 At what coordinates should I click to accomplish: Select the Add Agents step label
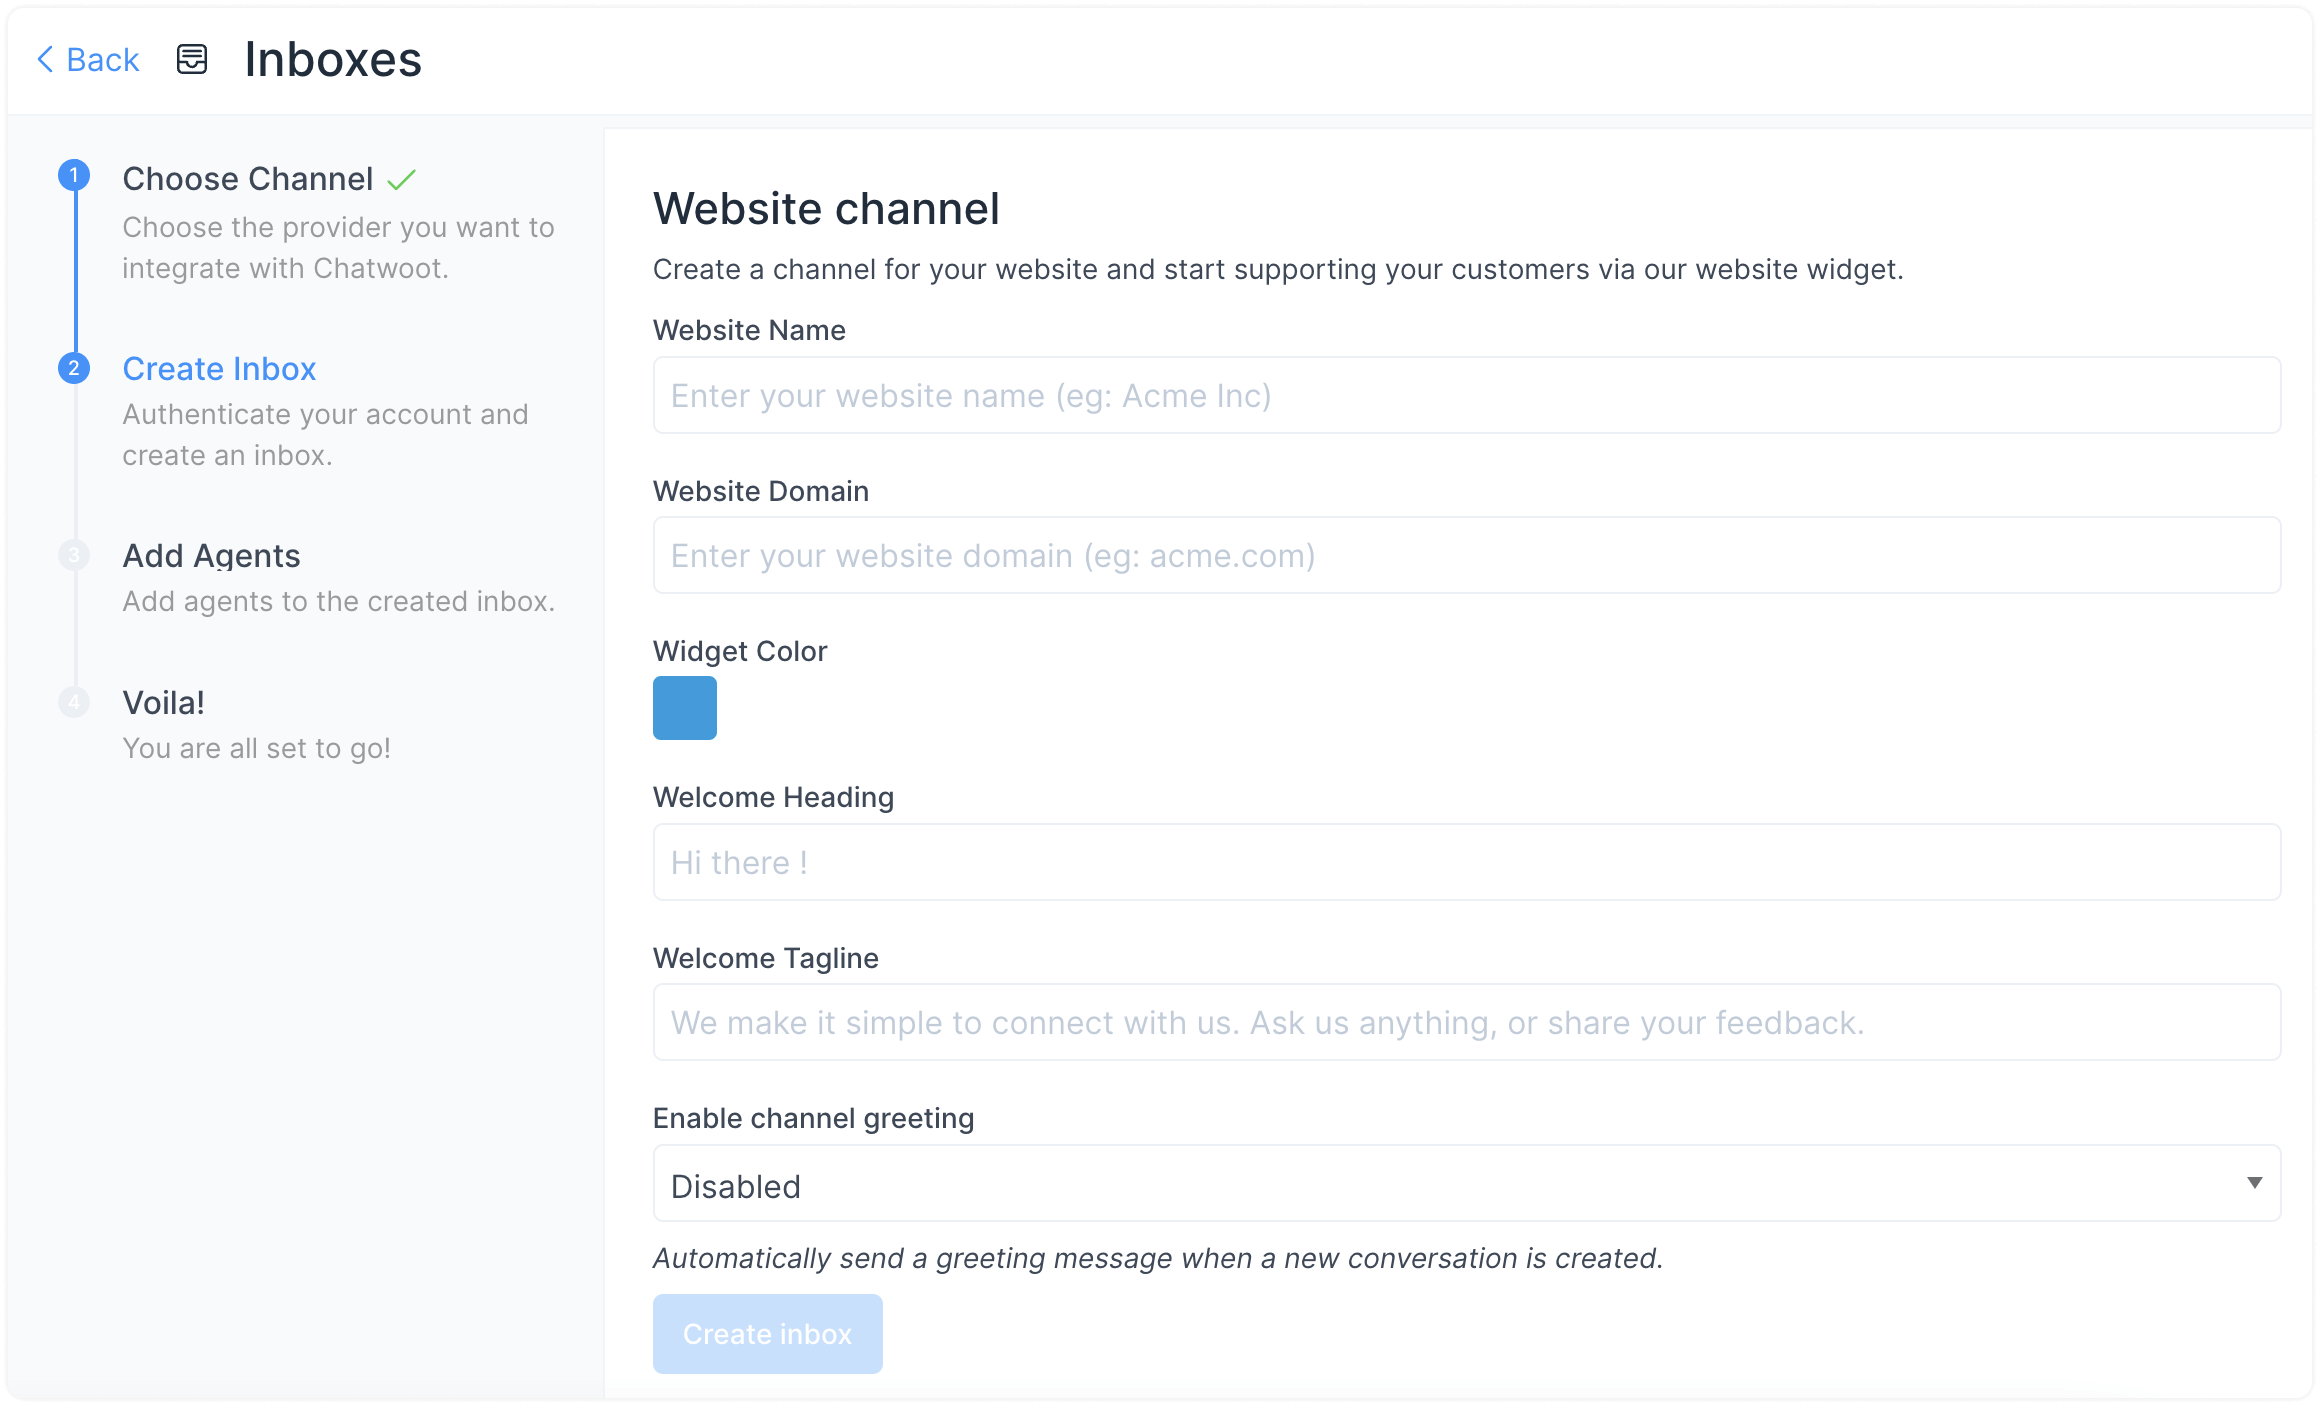pos(211,555)
